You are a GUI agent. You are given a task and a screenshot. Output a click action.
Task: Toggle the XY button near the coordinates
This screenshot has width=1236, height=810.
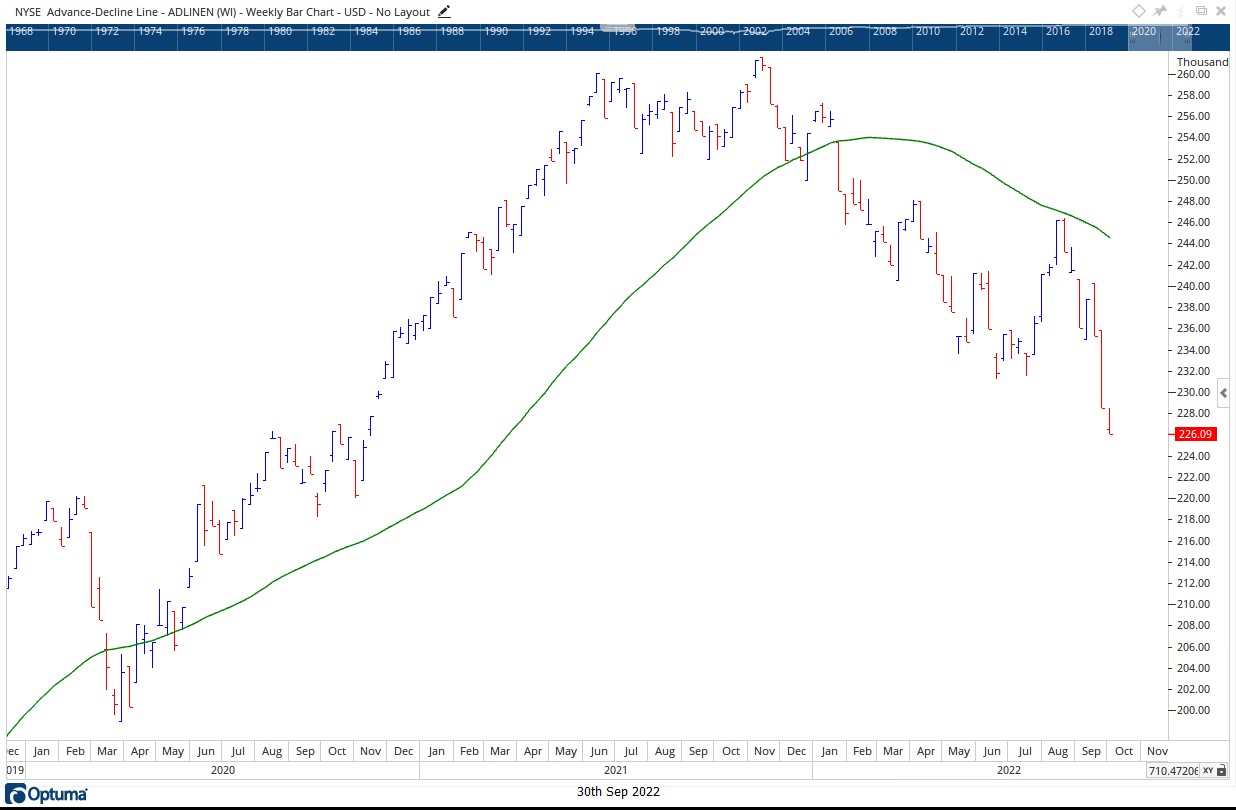1208,771
